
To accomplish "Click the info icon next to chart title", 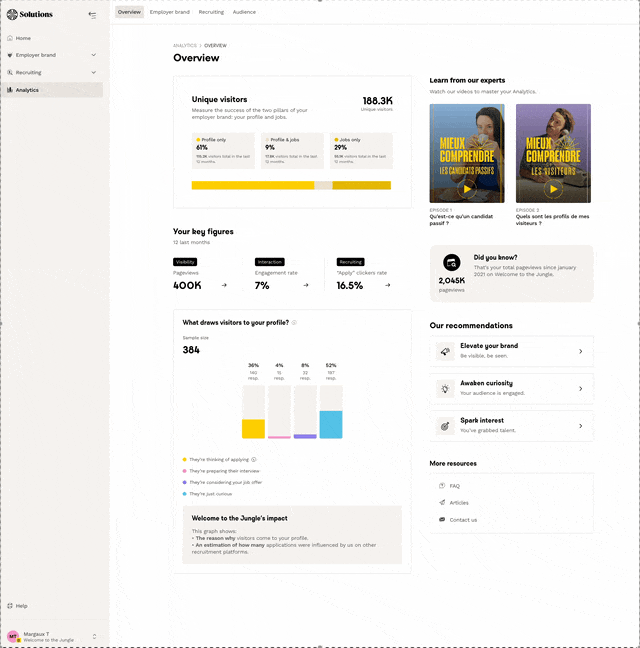I will click(294, 323).
